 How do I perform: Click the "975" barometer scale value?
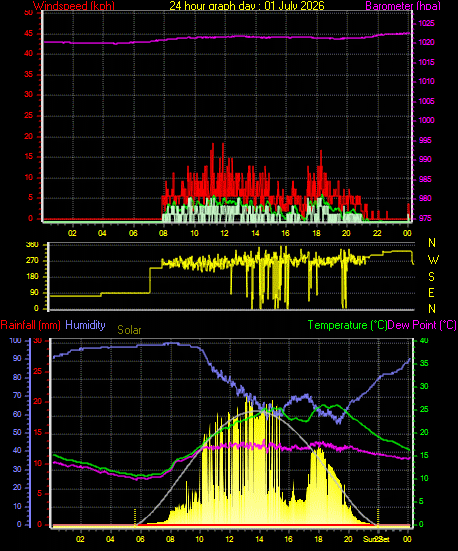425,218
